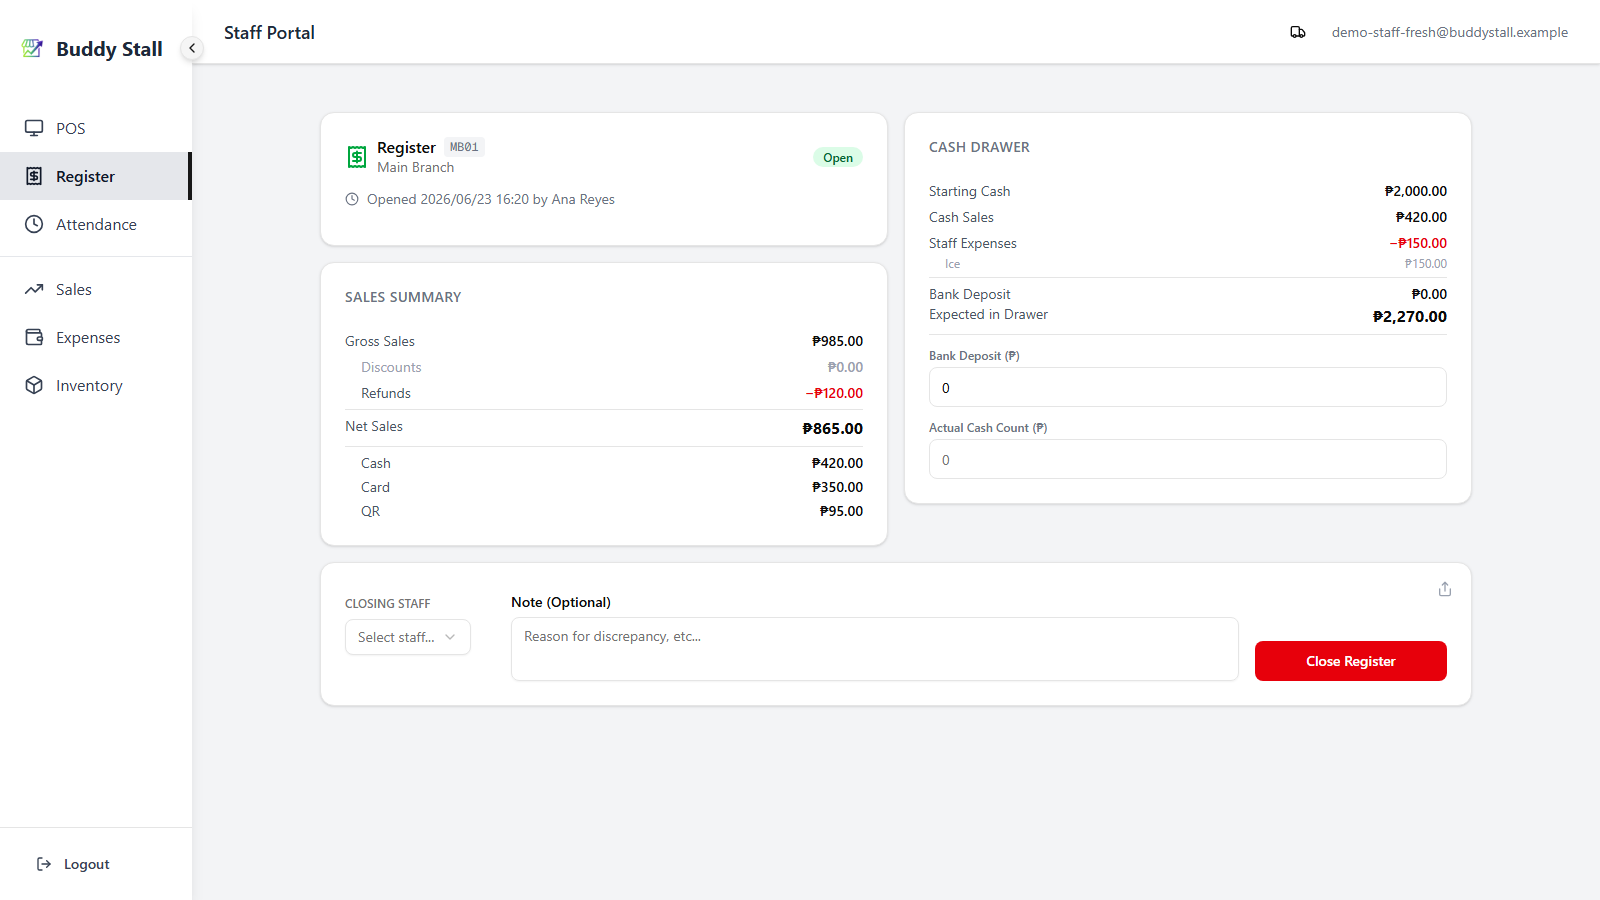
Task: Click the Buddy Stall brand name
Action: click(x=109, y=49)
